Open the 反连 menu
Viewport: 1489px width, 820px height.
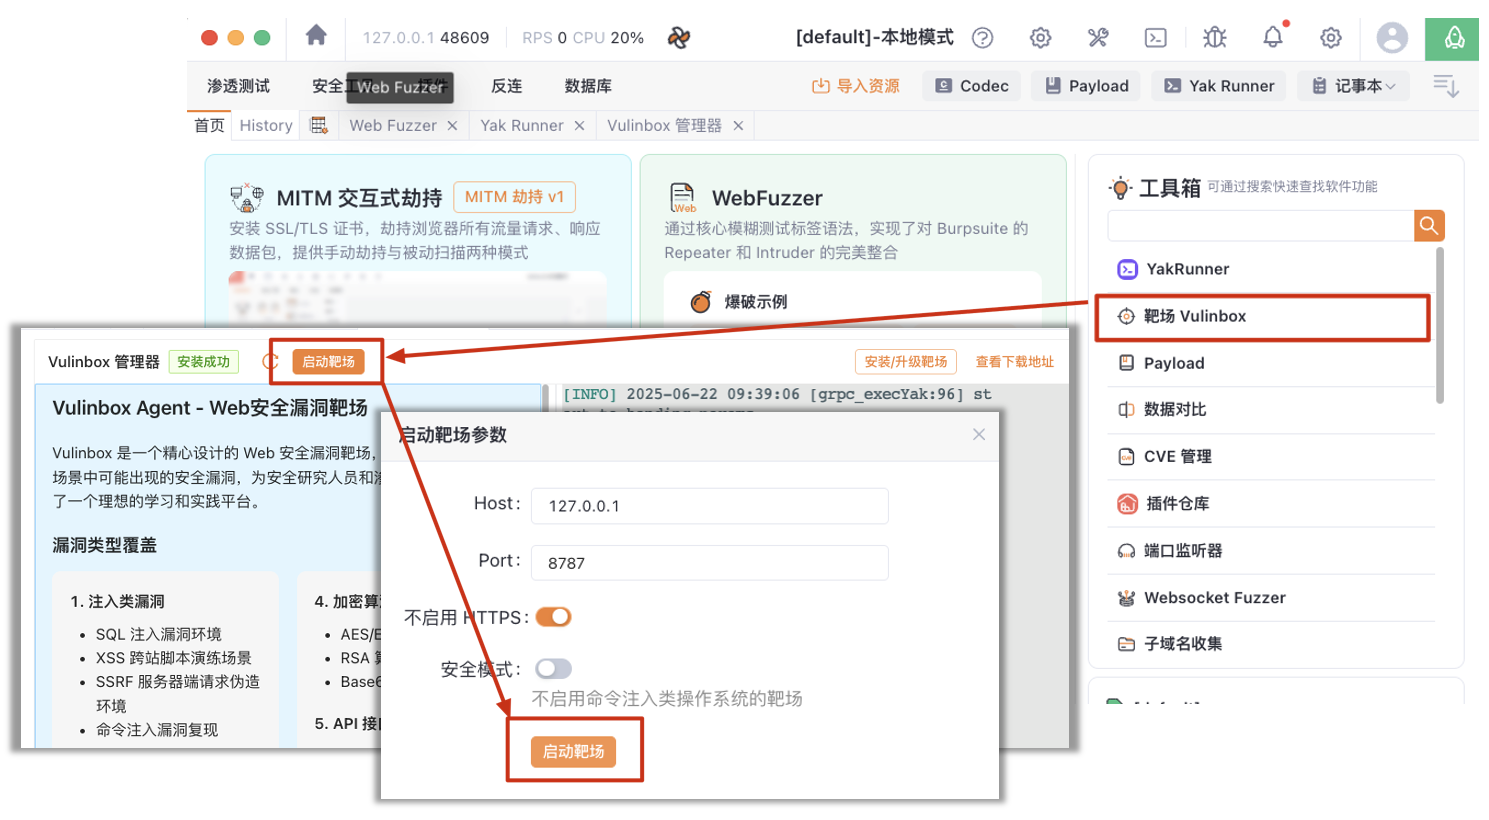507,86
